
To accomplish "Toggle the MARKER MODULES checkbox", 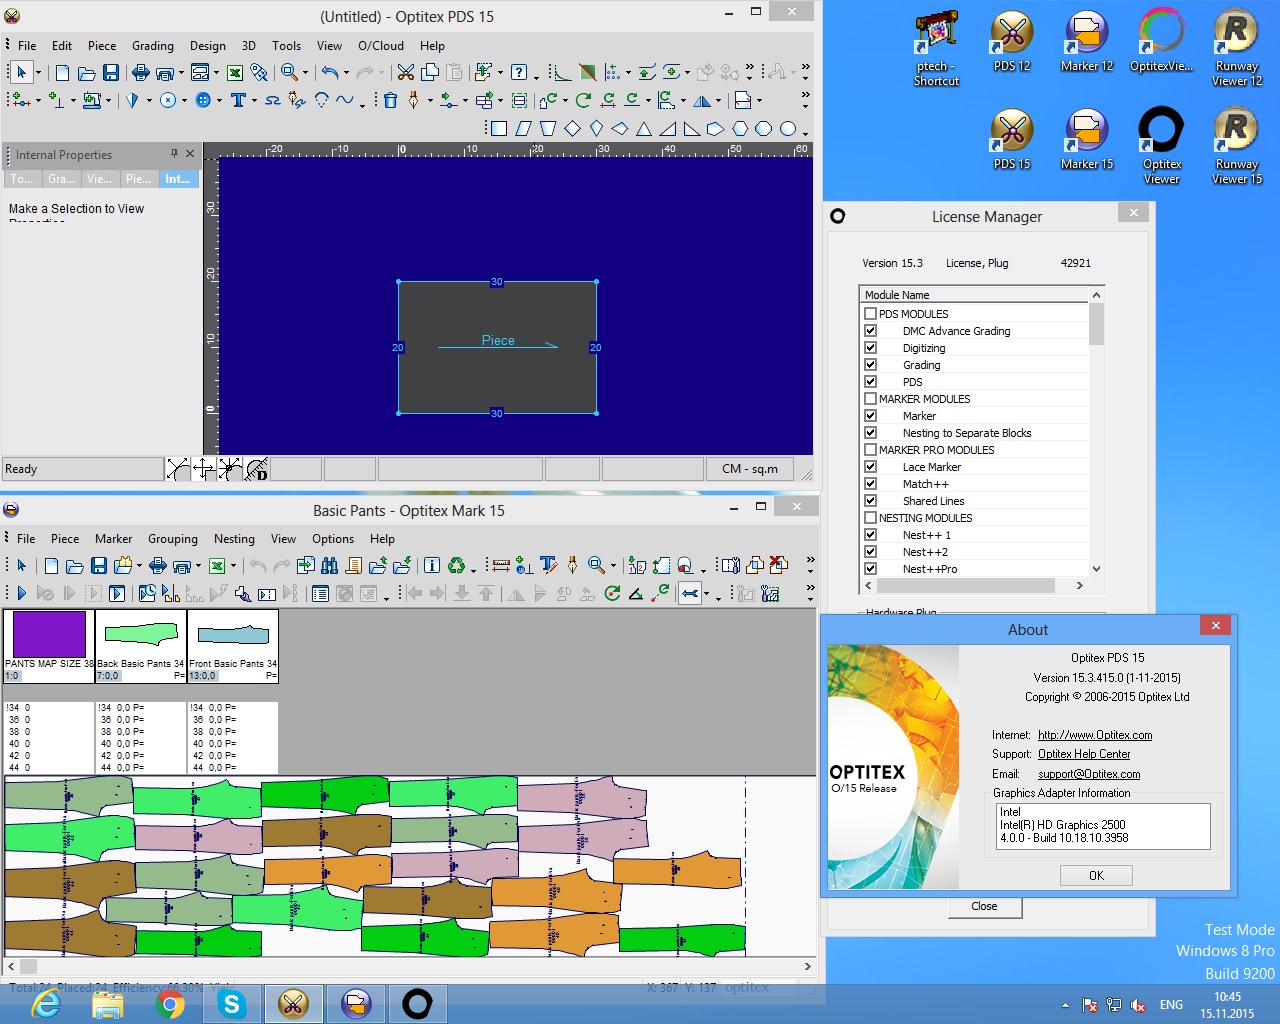I will (x=871, y=398).
